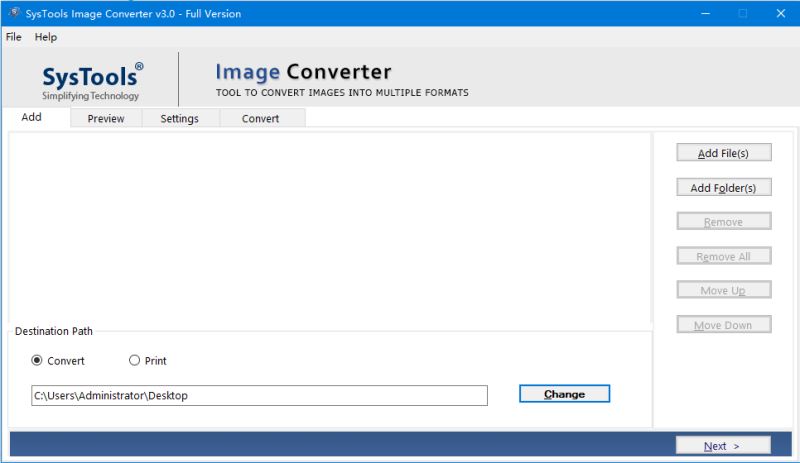Minimize the Image Converter window
The width and height of the screenshot is (800, 463).
click(706, 13)
